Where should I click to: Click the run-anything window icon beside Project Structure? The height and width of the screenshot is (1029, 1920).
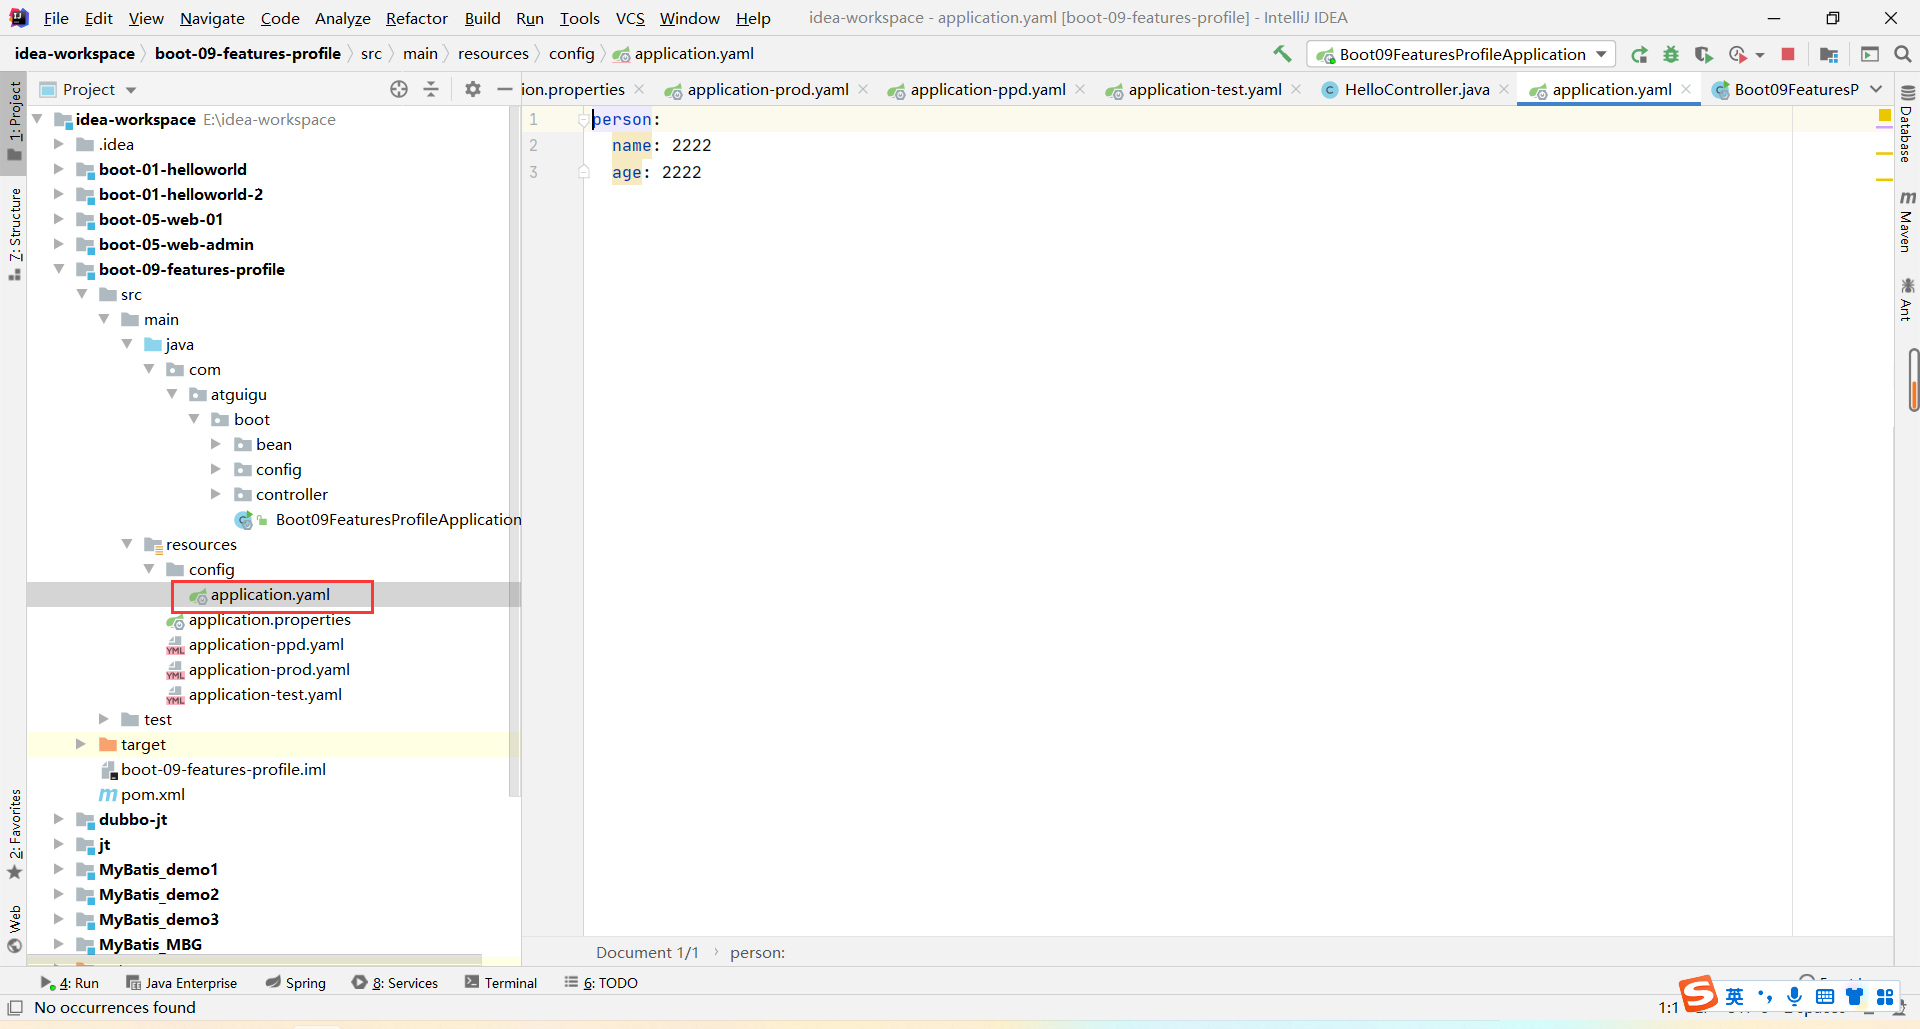(x=1870, y=54)
